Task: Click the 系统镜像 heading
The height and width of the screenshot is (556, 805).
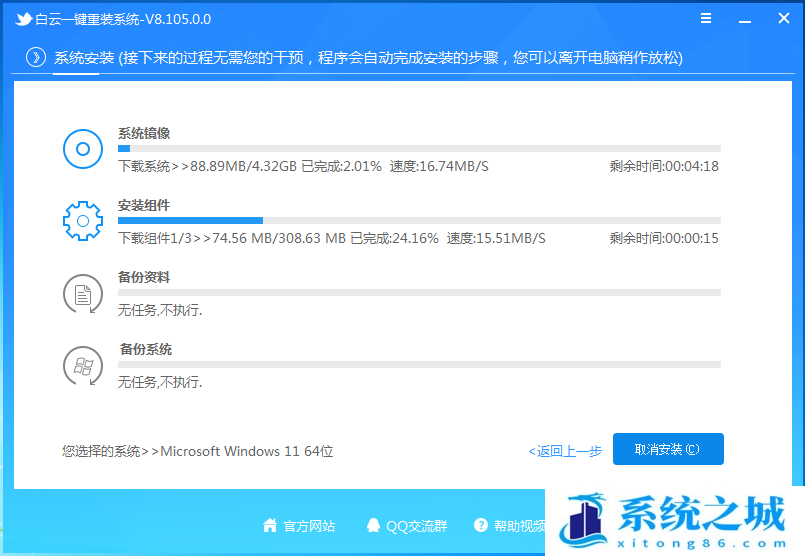Action: click(144, 133)
